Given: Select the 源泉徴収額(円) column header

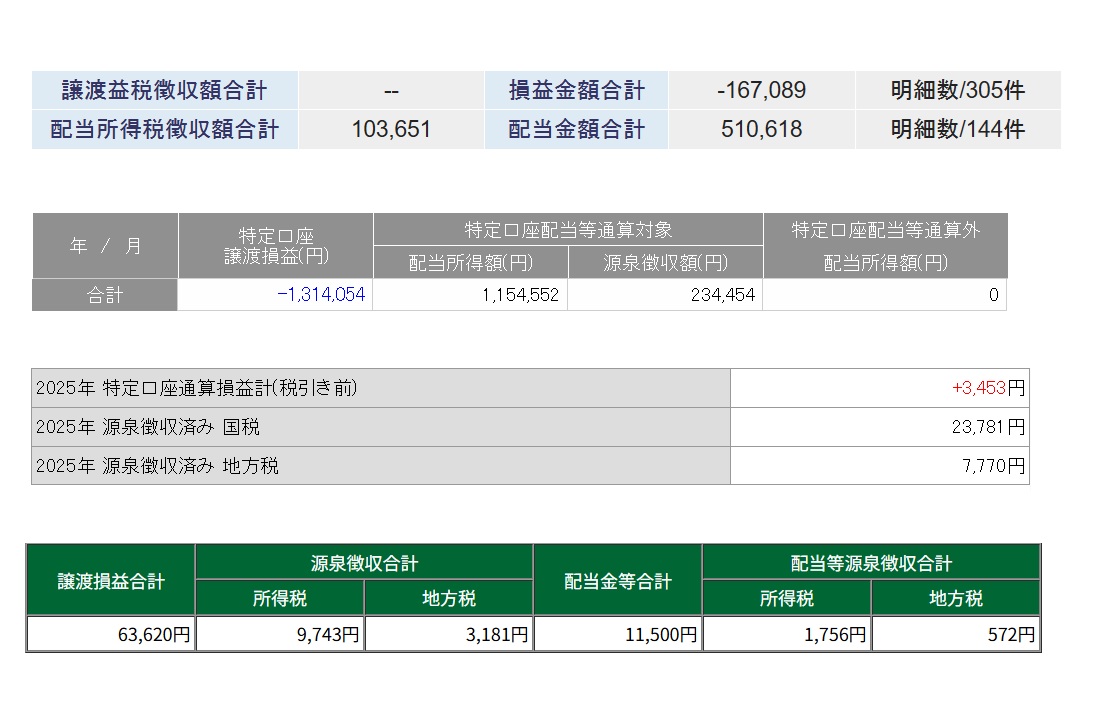Looking at the screenshot, I should [x=665, y=263].
